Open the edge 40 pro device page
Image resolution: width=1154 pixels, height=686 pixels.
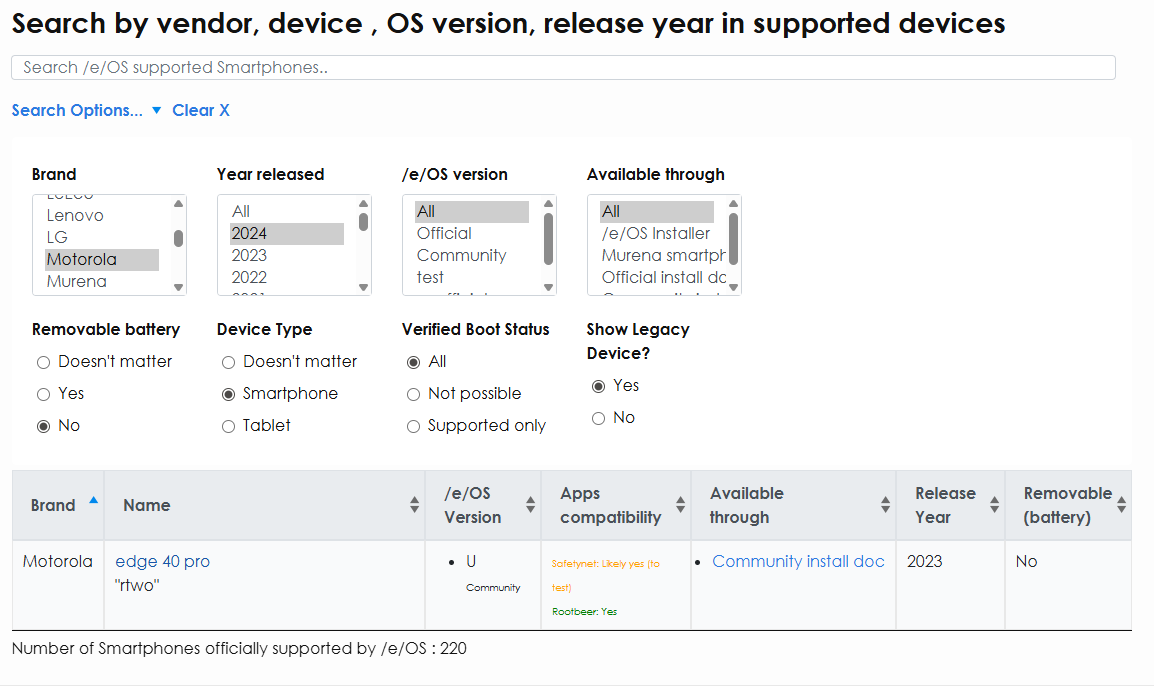163,562
